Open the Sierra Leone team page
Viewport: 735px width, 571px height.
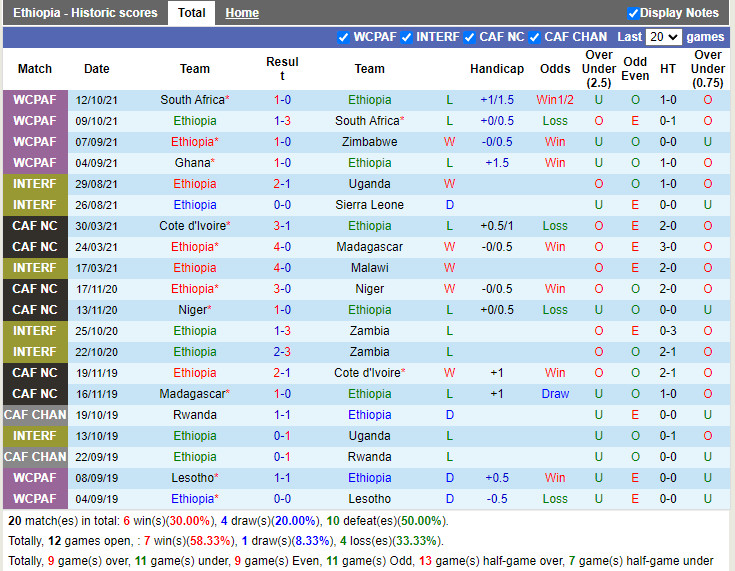369,205
